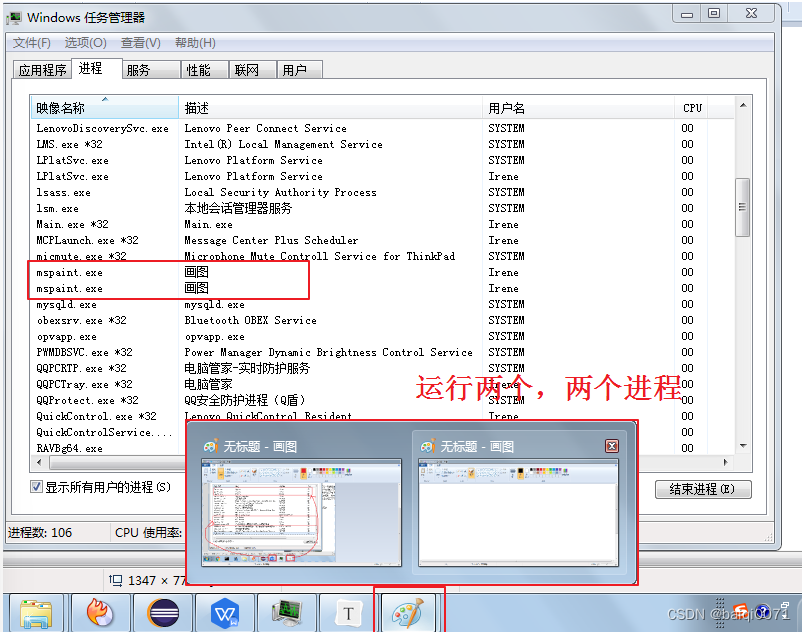Select the obexsrv.exe *32 process

[81, 320]
